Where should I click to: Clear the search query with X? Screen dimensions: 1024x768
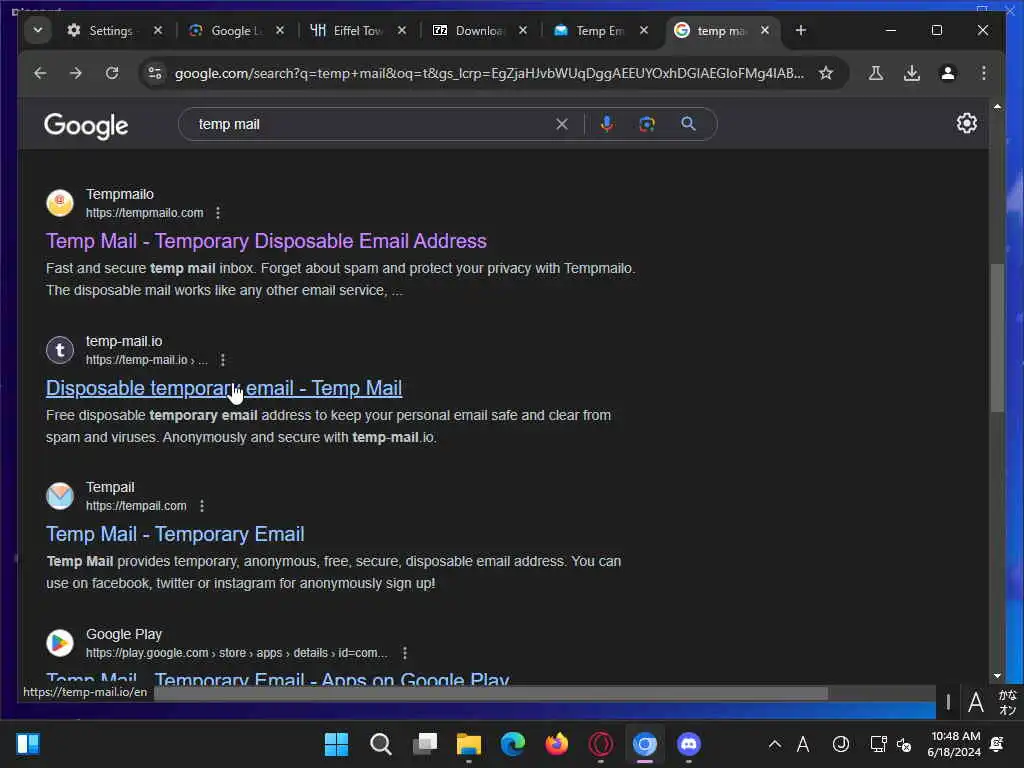[x=562, y=124]
